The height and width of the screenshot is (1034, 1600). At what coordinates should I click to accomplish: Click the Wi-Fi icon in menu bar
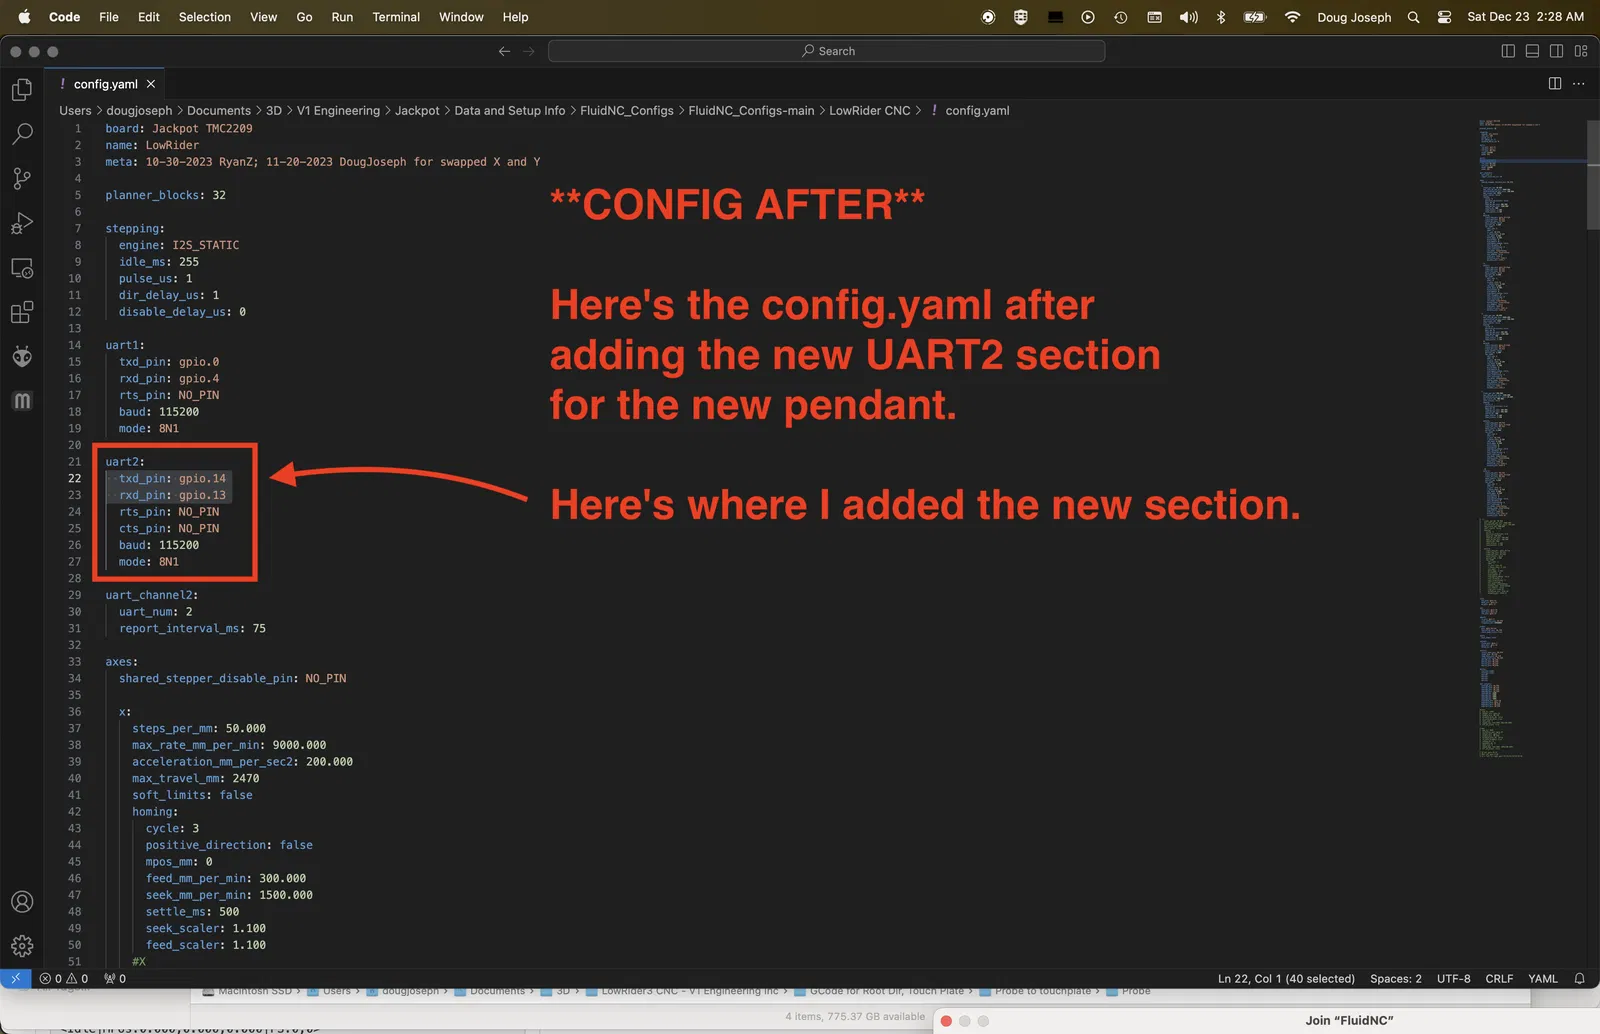tap(1292, 17)
